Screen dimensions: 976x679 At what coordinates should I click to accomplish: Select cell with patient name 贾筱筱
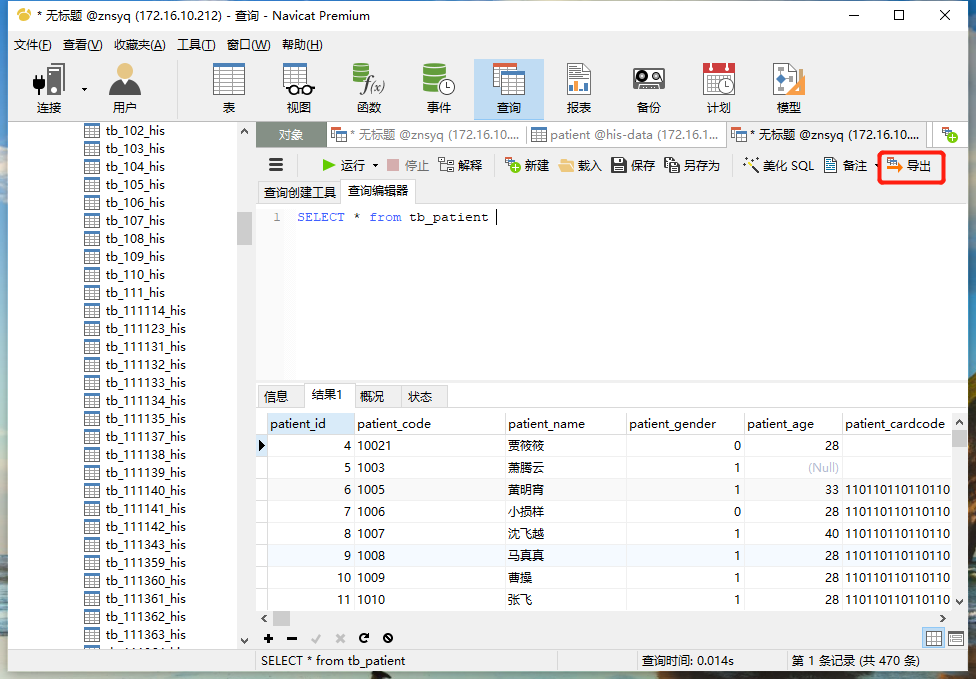tap(566, 446)
